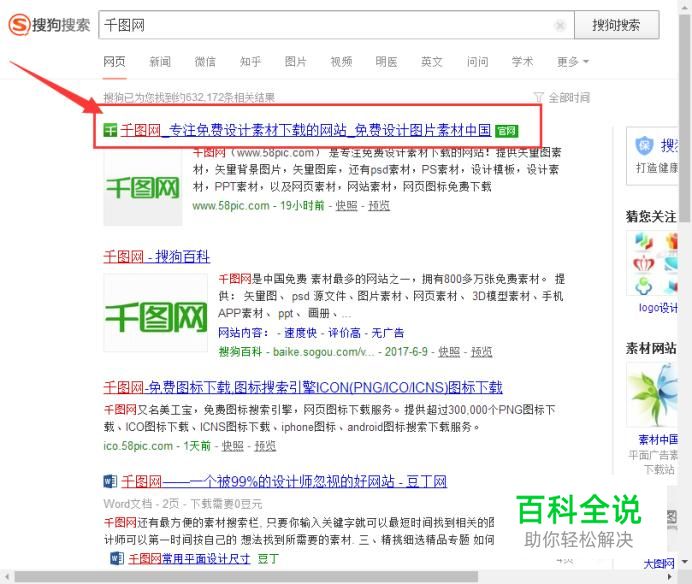Clear the search box with the X icon
Image resolution: width=692 pixels, height=584 pixels.
click(560, 25)
